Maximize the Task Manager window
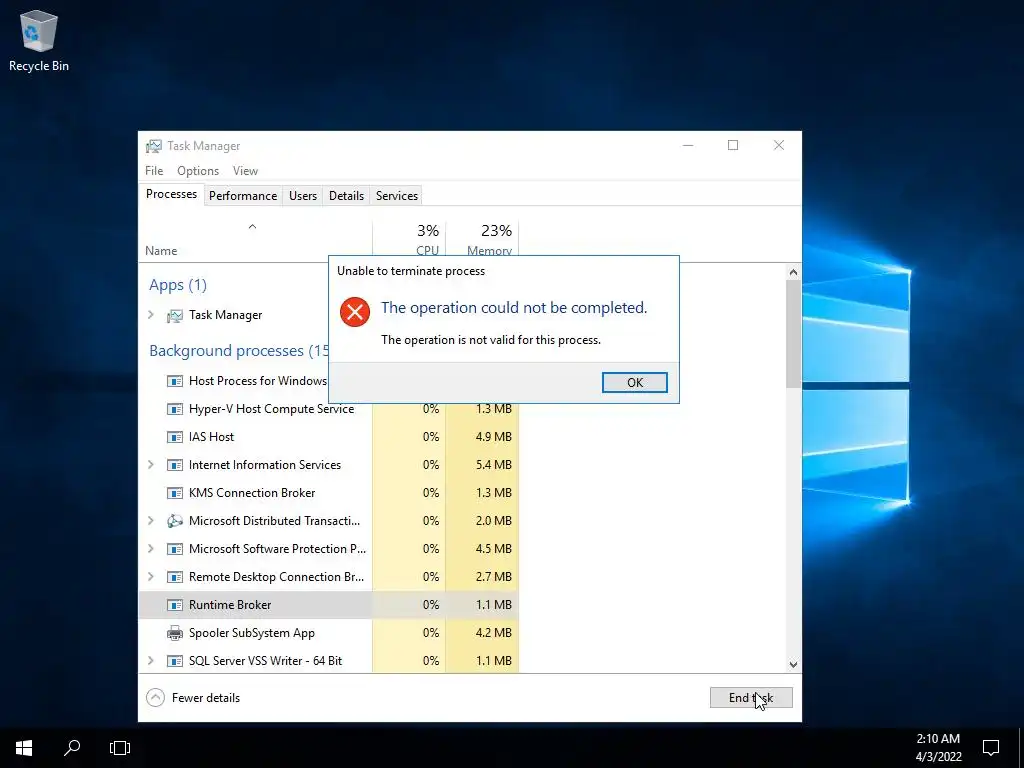1024x768 pixels. click(x=733, y=145)
